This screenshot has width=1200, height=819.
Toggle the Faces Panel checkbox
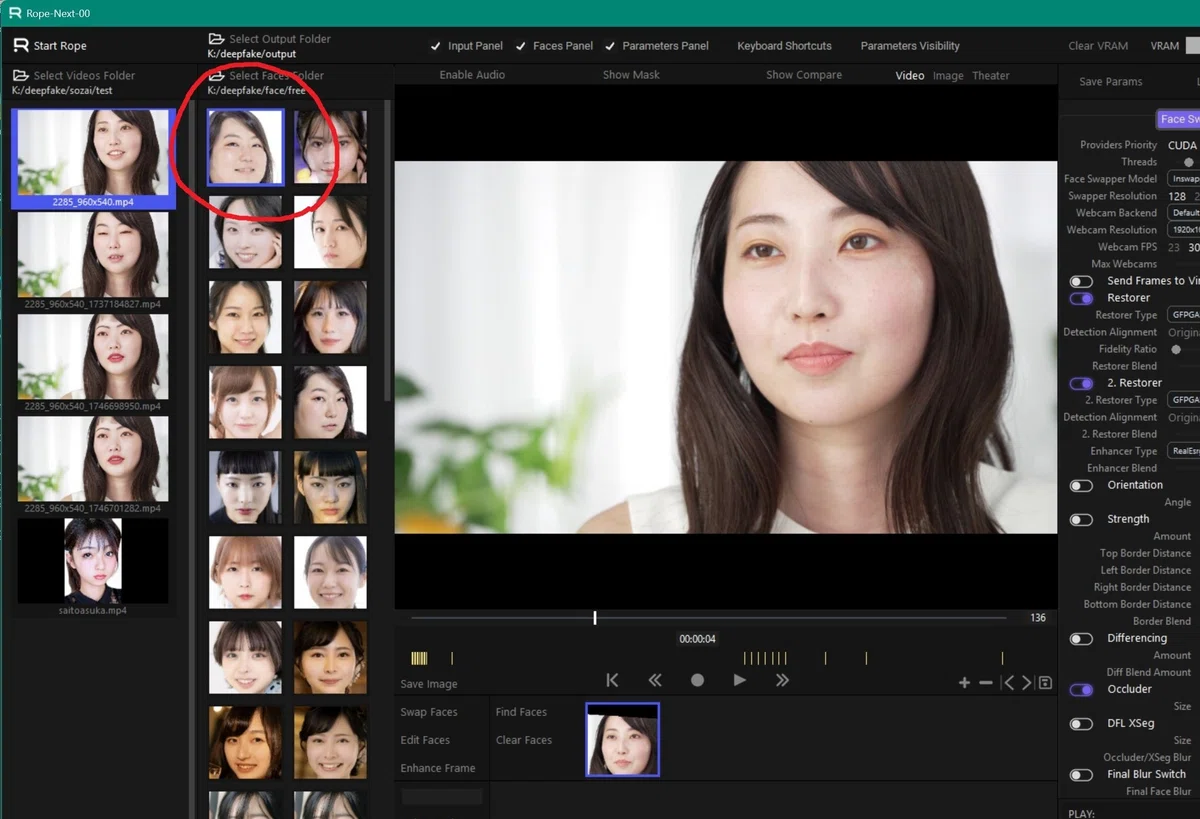point(521,46)
